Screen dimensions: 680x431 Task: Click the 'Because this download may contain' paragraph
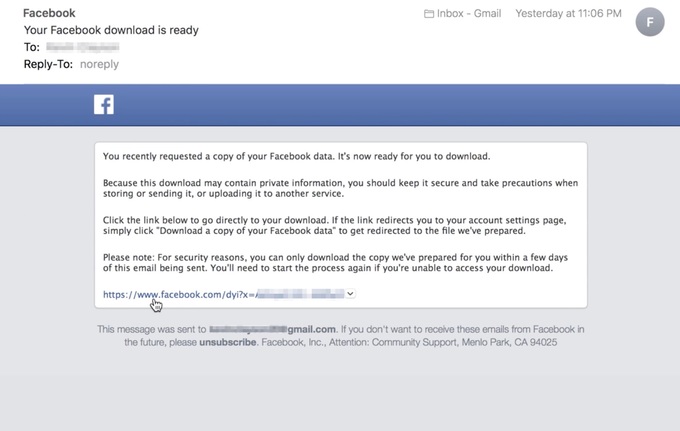tap(340, 189)
